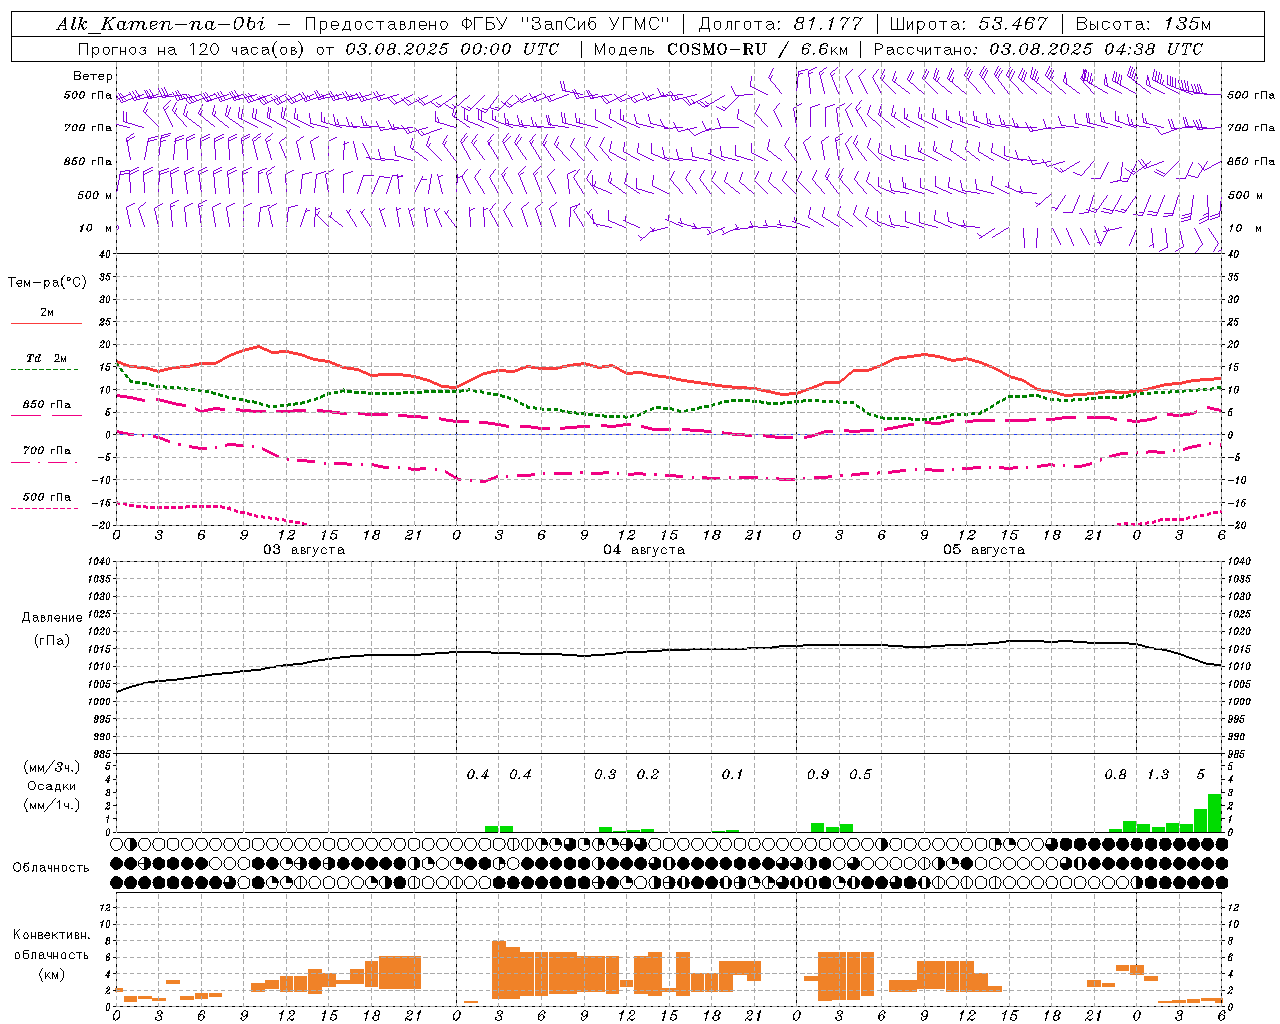Click the pink dashed line under legend 850 гПа
The height and width of the screenshot is (1024, 1280).
(46, 416)
